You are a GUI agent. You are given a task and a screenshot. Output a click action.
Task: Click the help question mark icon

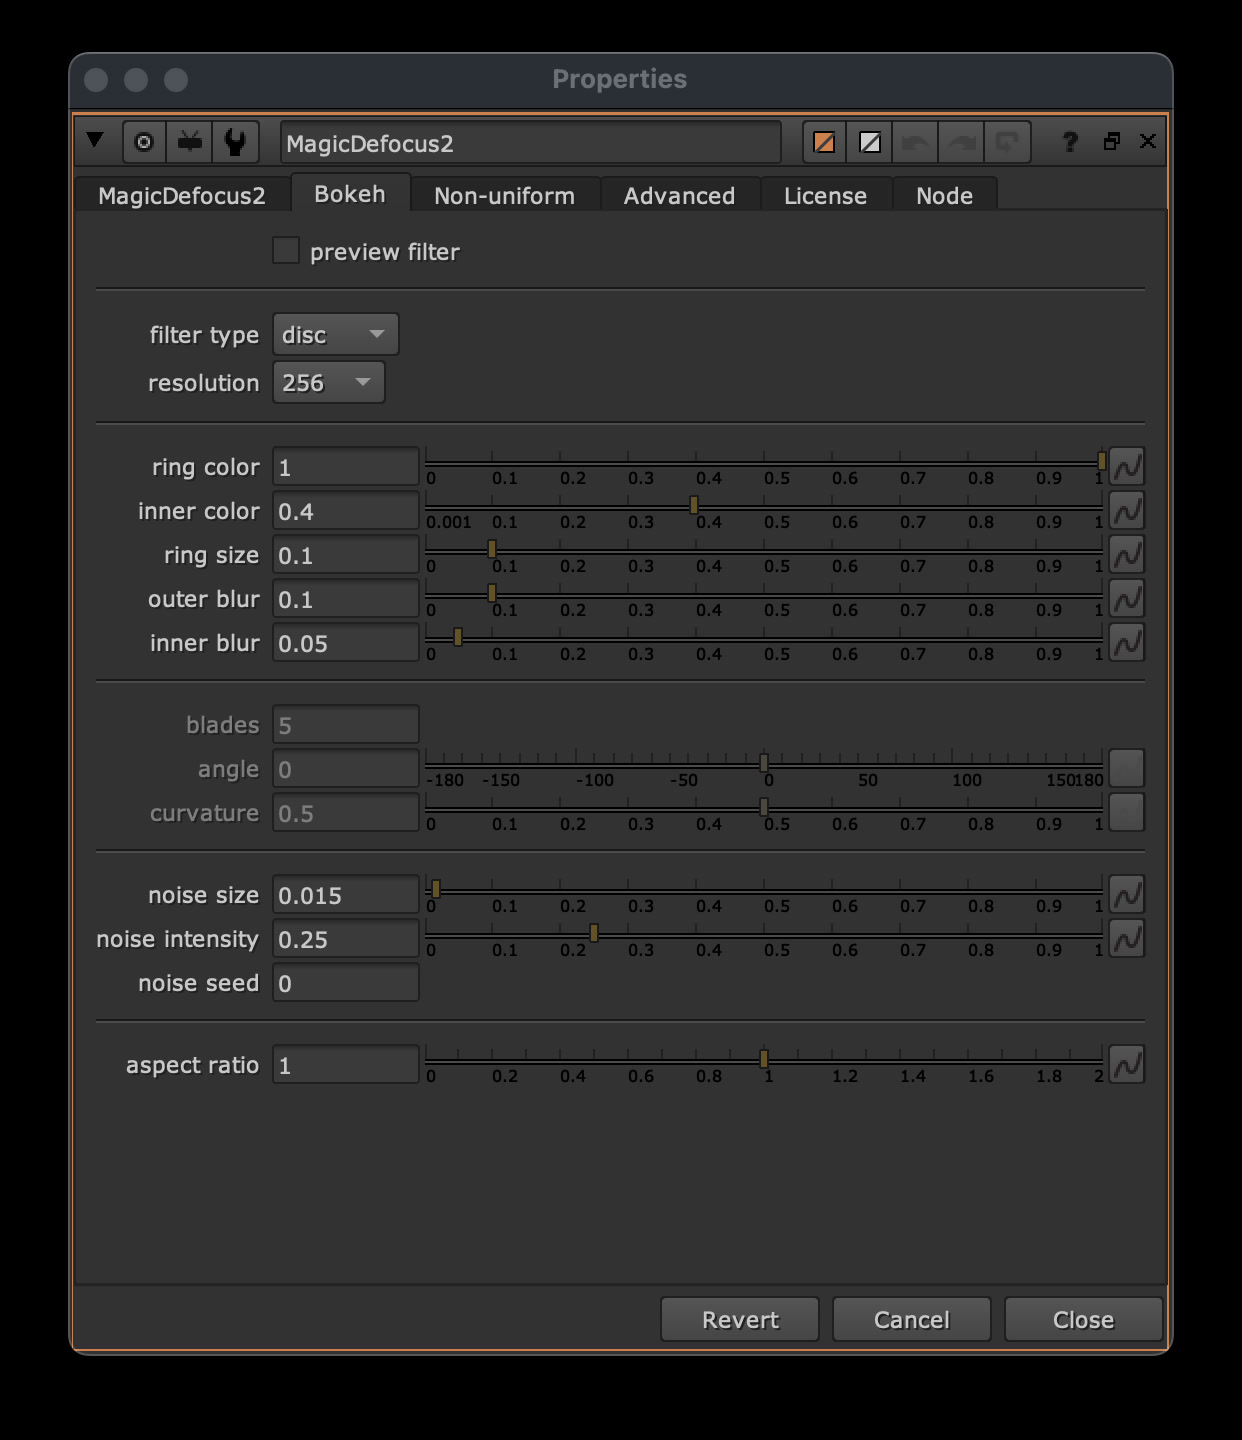click(x=1069, y=142)
